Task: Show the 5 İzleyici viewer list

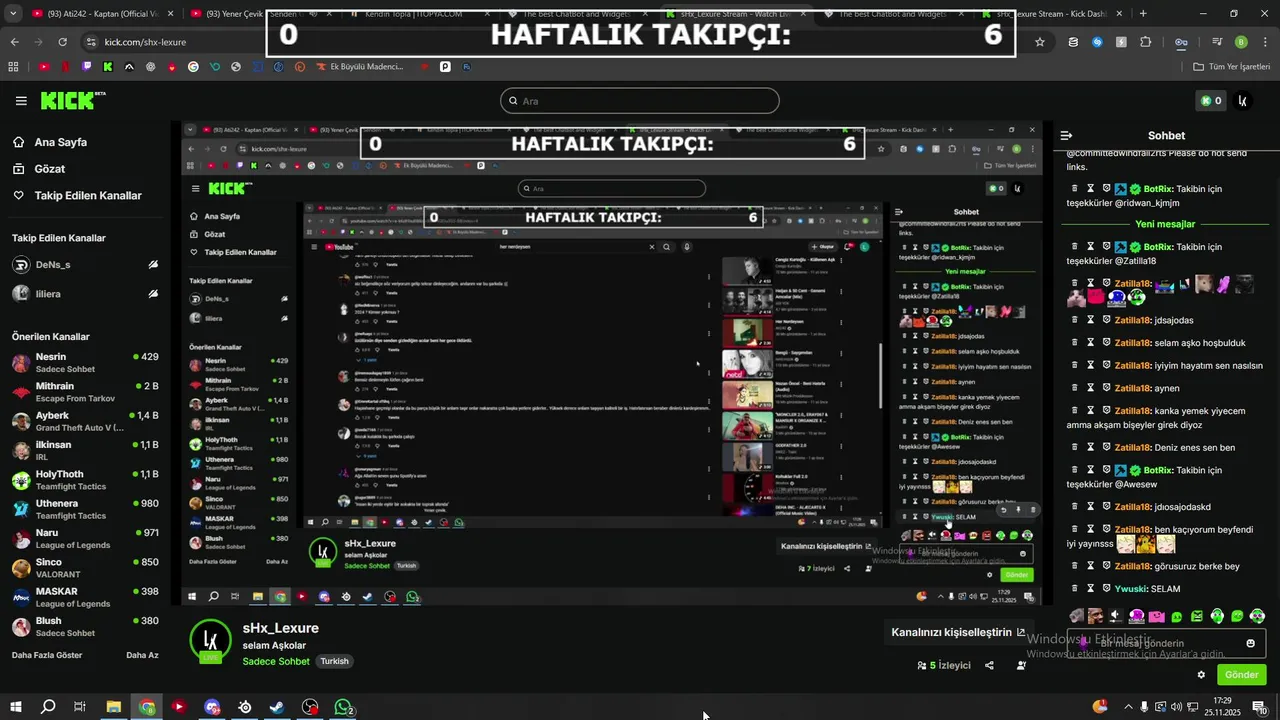Action: [x=944, y=665]
